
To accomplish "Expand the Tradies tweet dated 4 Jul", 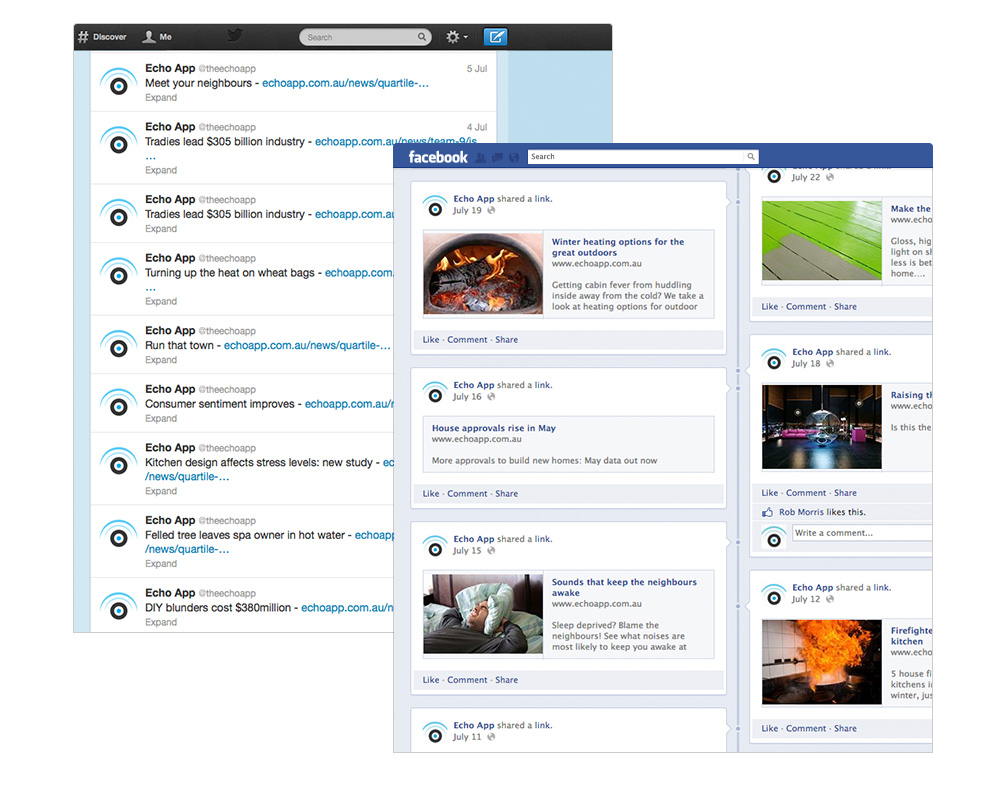I will coord(161,170).
